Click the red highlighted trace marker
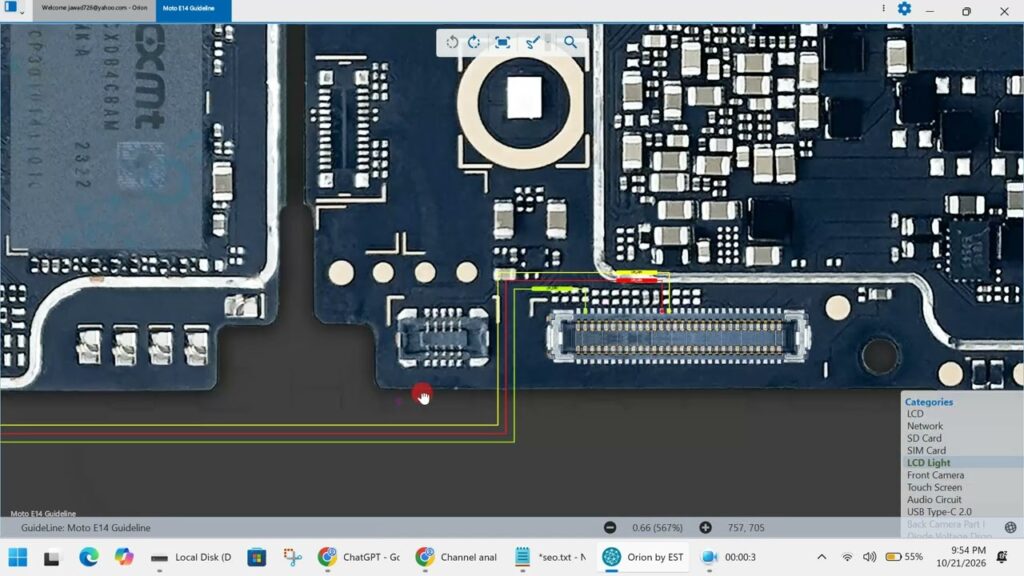The width and height of the screenshot is (1024, 576). tap(637, 280)
